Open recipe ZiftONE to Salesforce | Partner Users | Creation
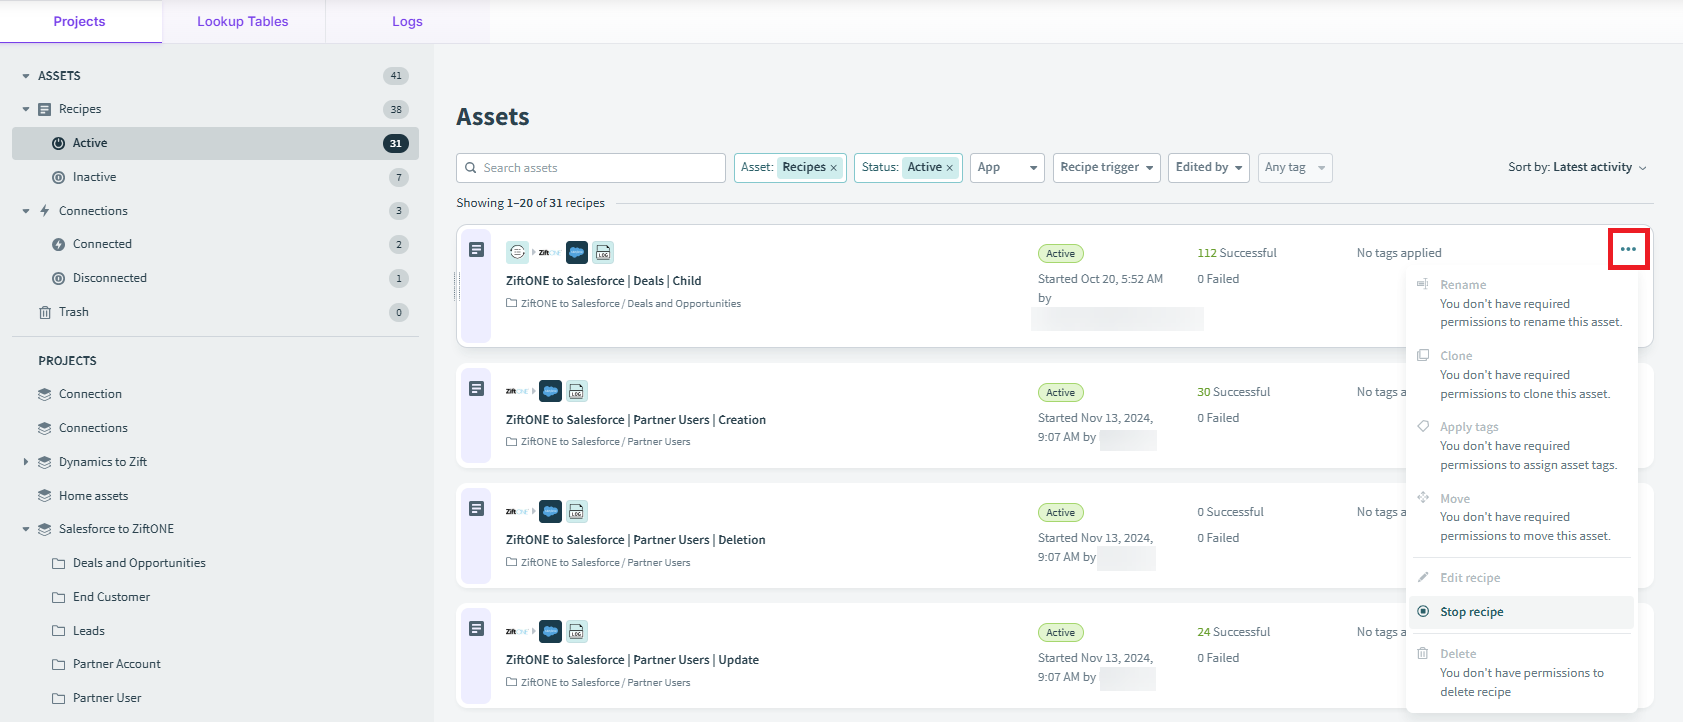Image resolution: width=1683 pixels, height=722 pixels. point(636,420)
